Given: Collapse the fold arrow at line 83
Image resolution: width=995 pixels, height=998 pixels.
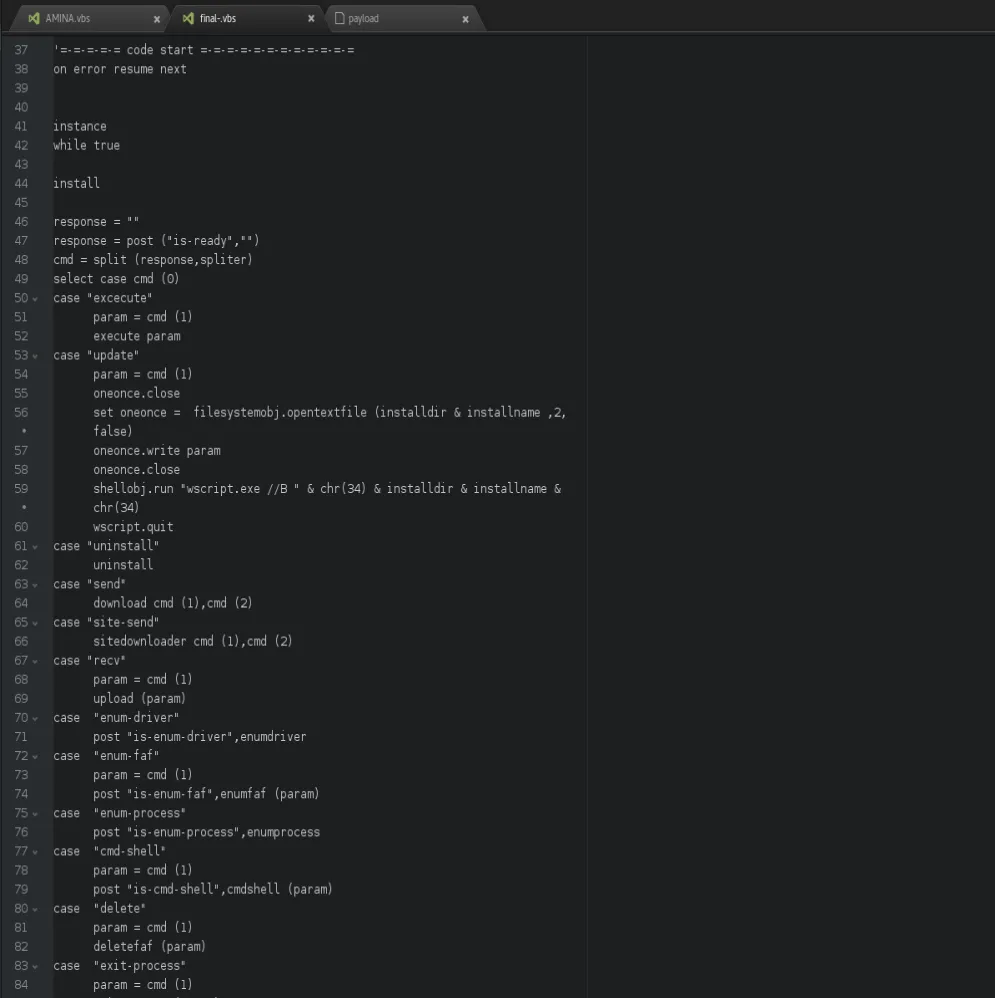Looking at the screenshot, I should pos(35,967).
